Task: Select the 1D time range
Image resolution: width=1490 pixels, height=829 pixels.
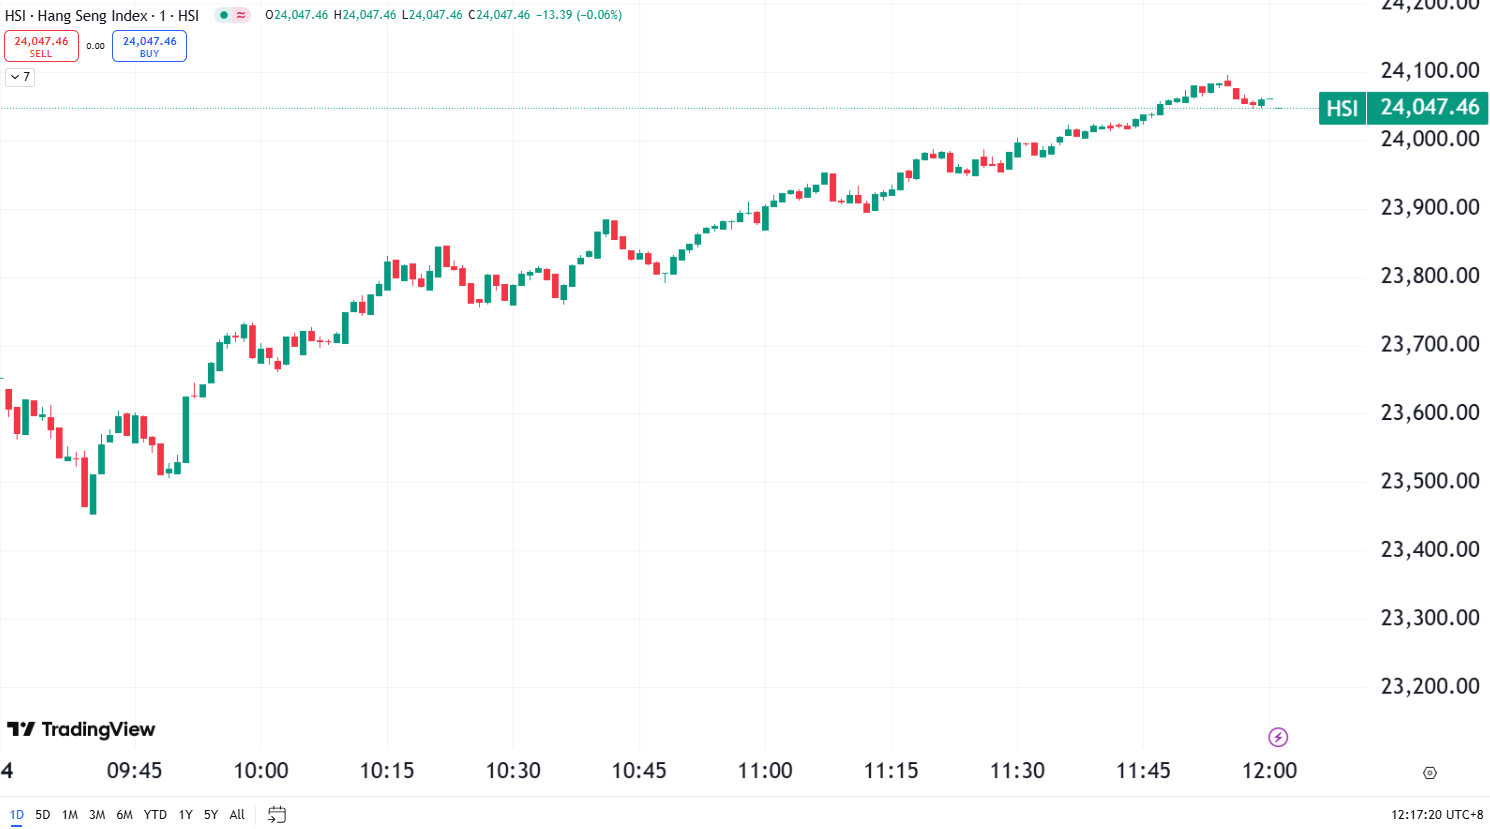Action: [16, 814]
